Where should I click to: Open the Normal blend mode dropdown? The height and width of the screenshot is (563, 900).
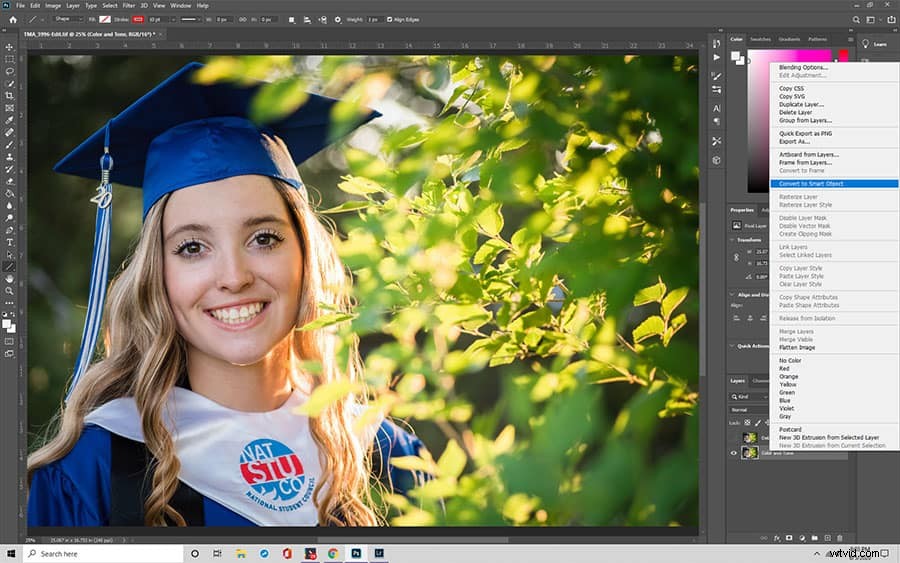(750, 410)
